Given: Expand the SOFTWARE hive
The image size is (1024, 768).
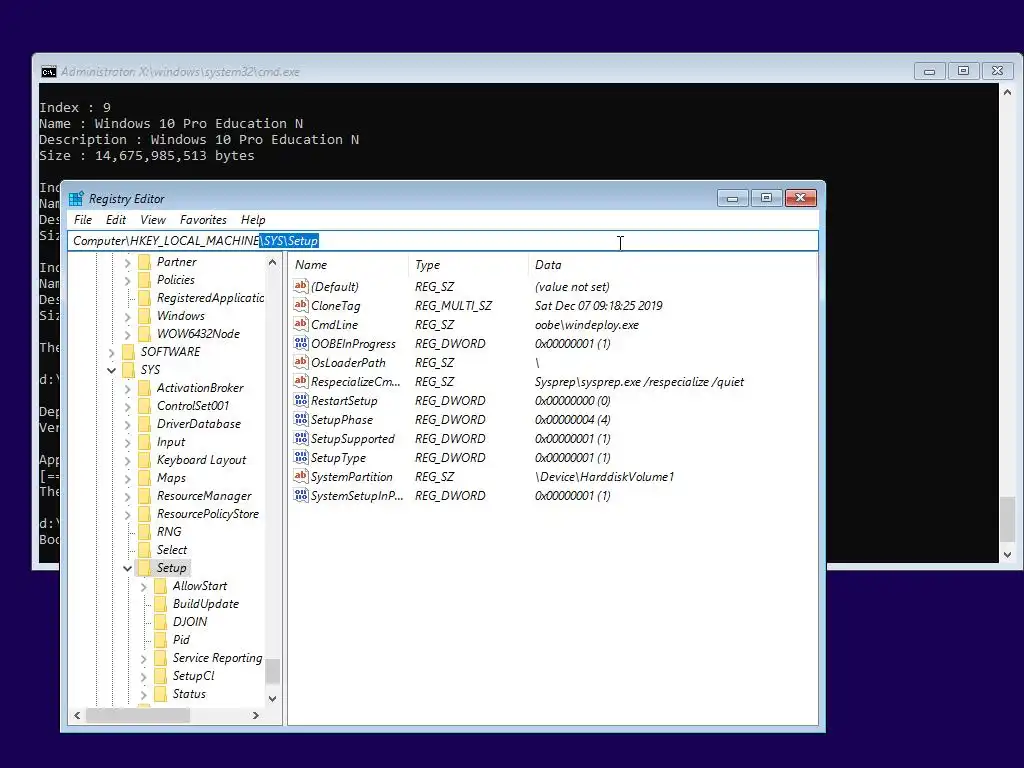Looking at the screenshot, I should 112,353.
